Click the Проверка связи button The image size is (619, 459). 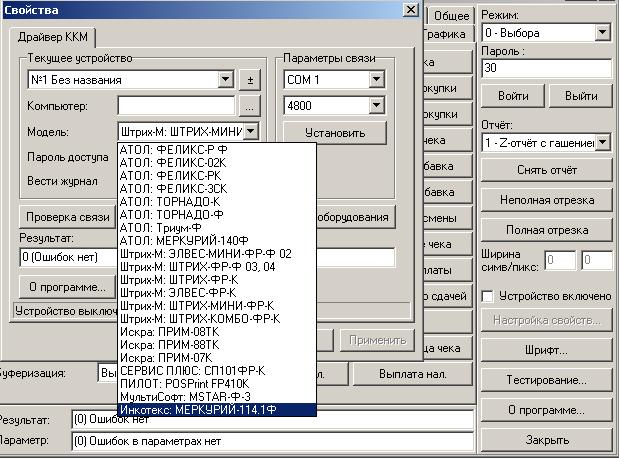(x=68, y=217)
